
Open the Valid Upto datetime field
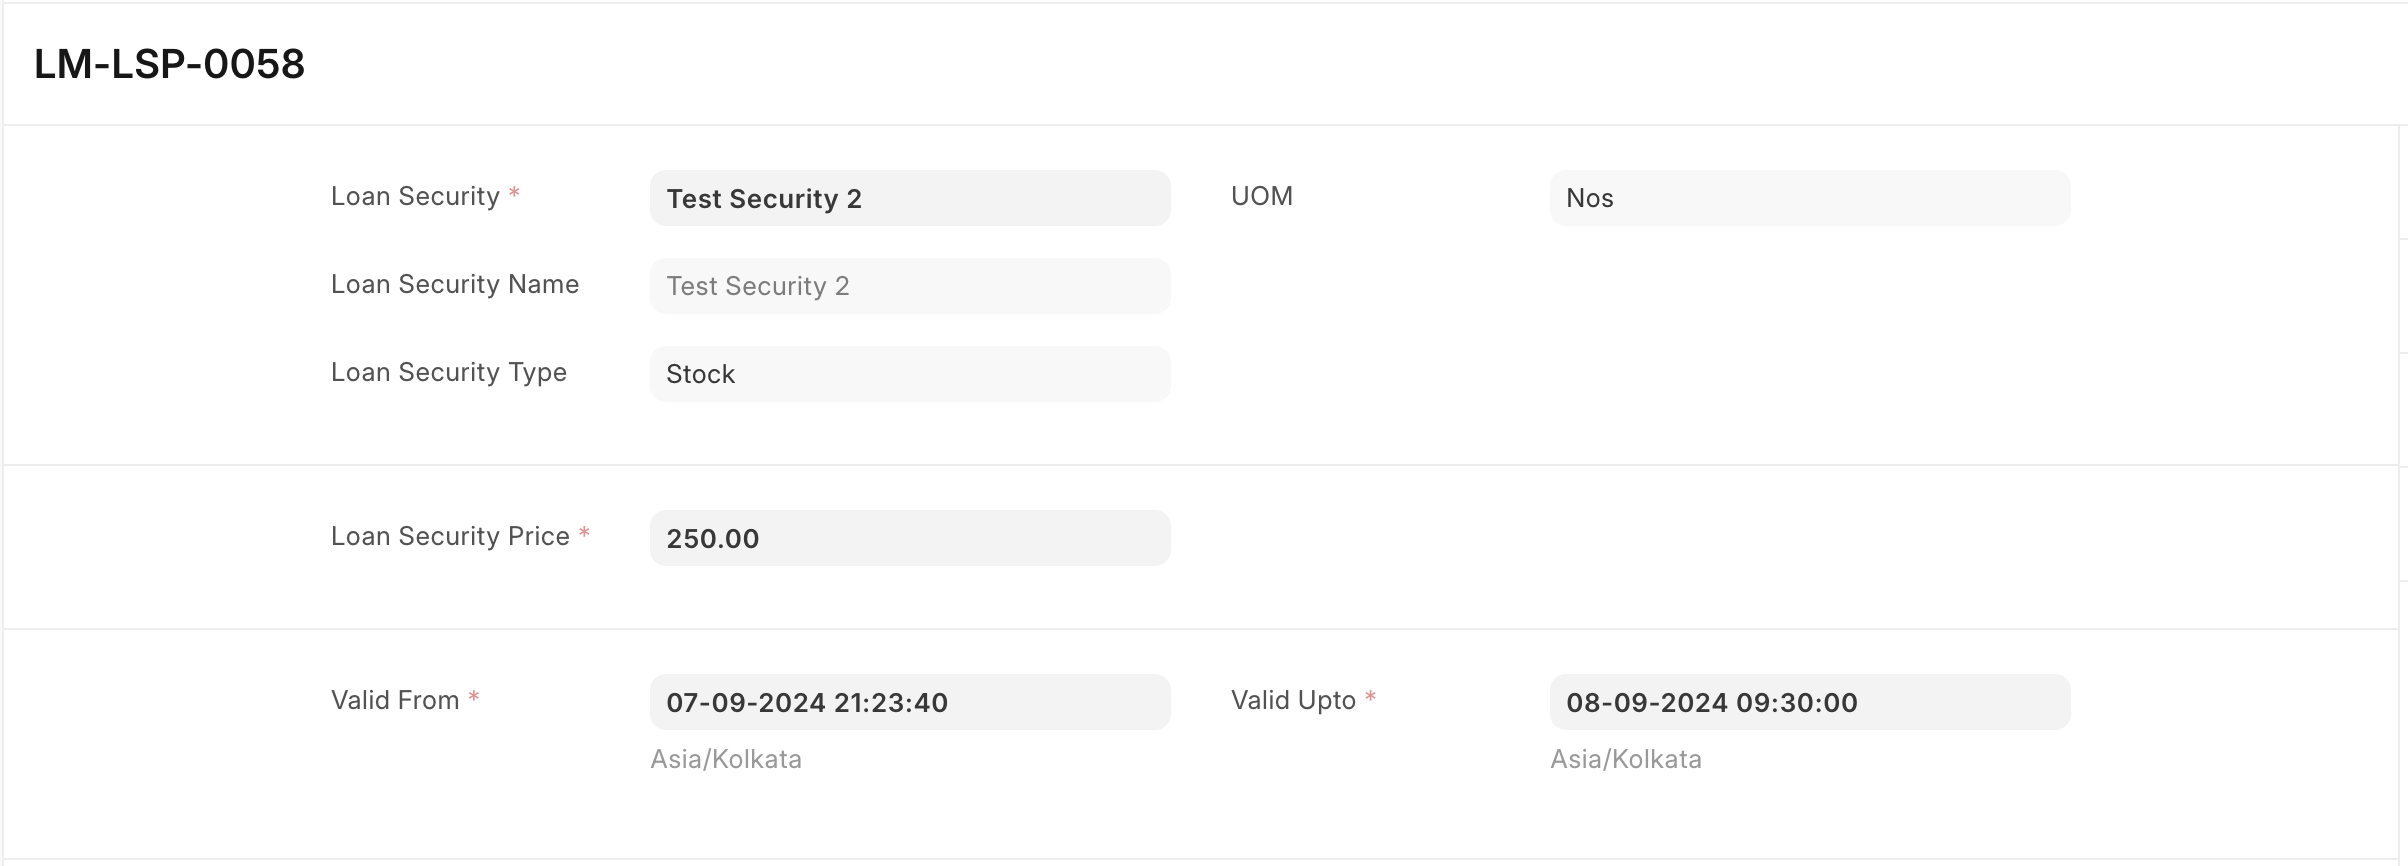1810,702
